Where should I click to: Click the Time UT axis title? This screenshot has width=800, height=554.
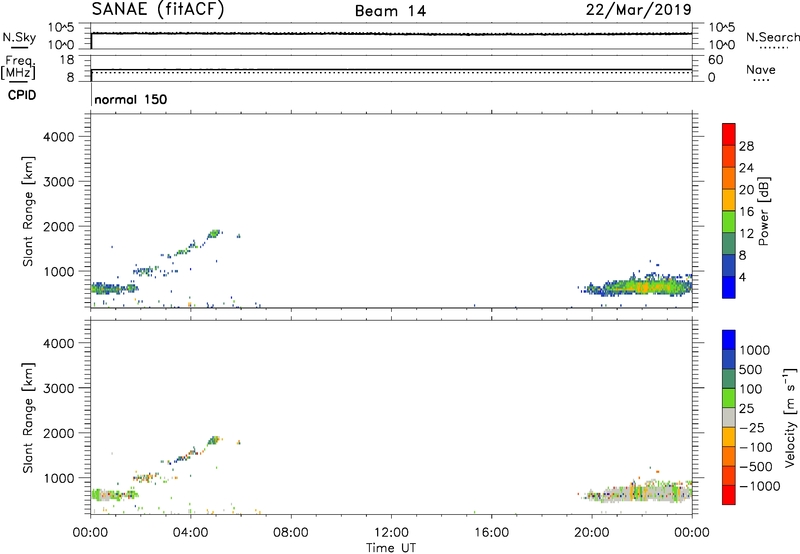click(x=391, y=548)
